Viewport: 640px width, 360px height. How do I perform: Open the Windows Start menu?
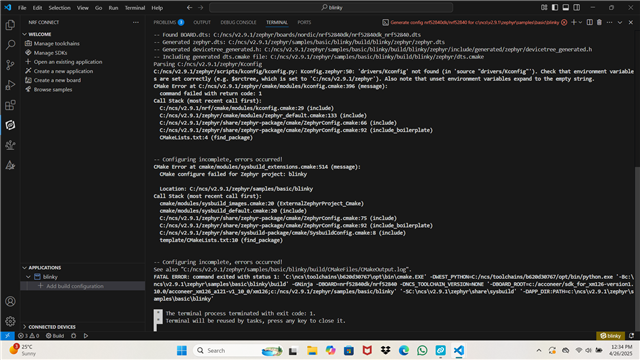pos(182,350)
